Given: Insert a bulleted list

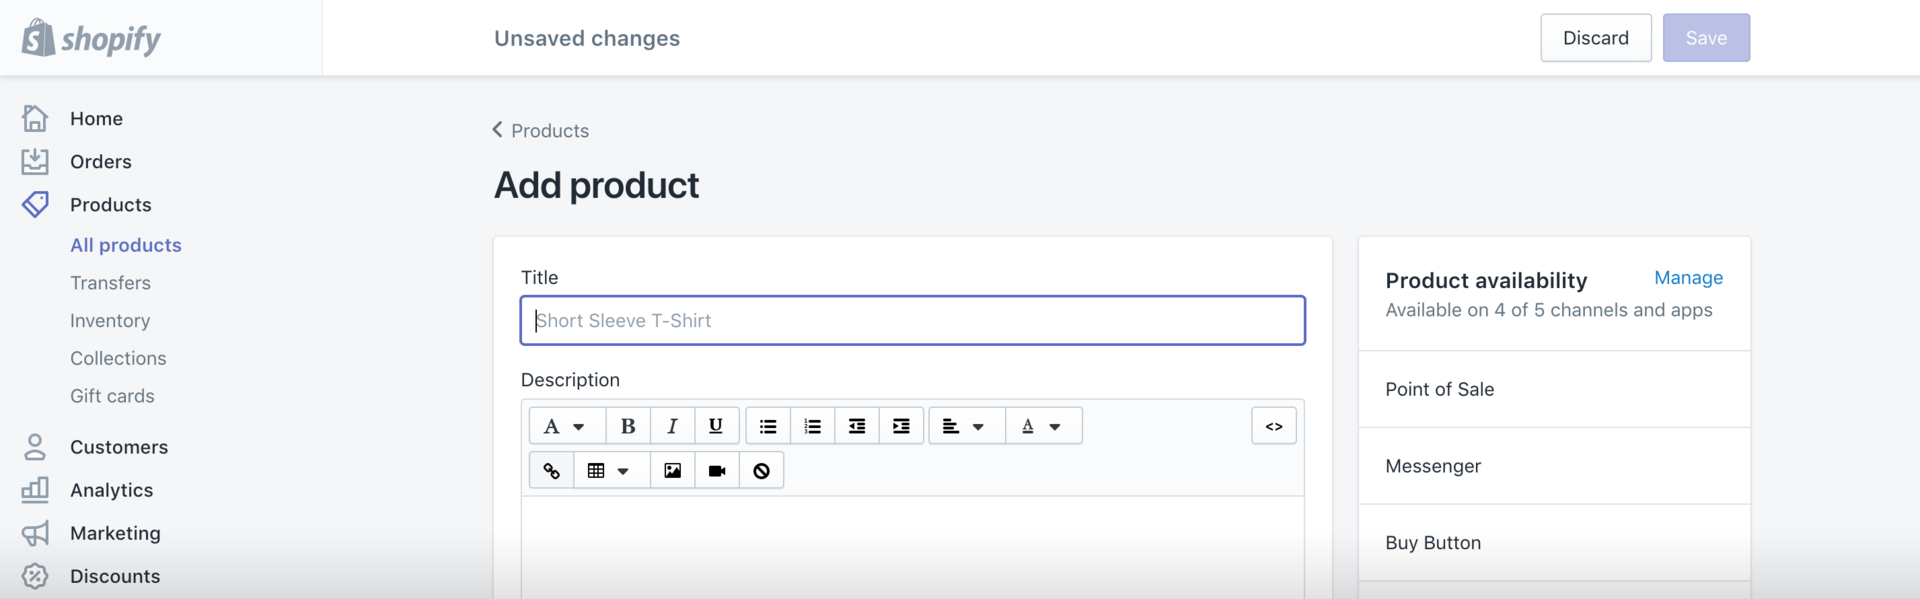Looking at the screenshot, I should click(x=768, y=426).
